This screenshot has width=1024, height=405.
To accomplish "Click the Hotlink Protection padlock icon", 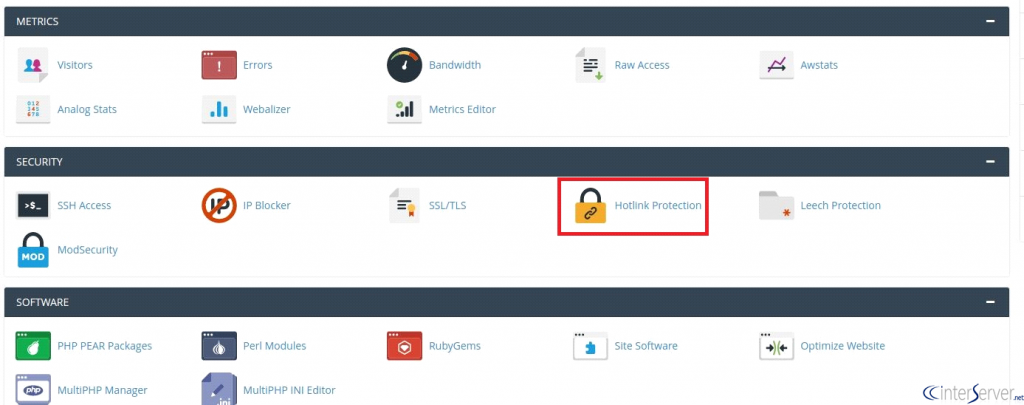I will (590, 205).
